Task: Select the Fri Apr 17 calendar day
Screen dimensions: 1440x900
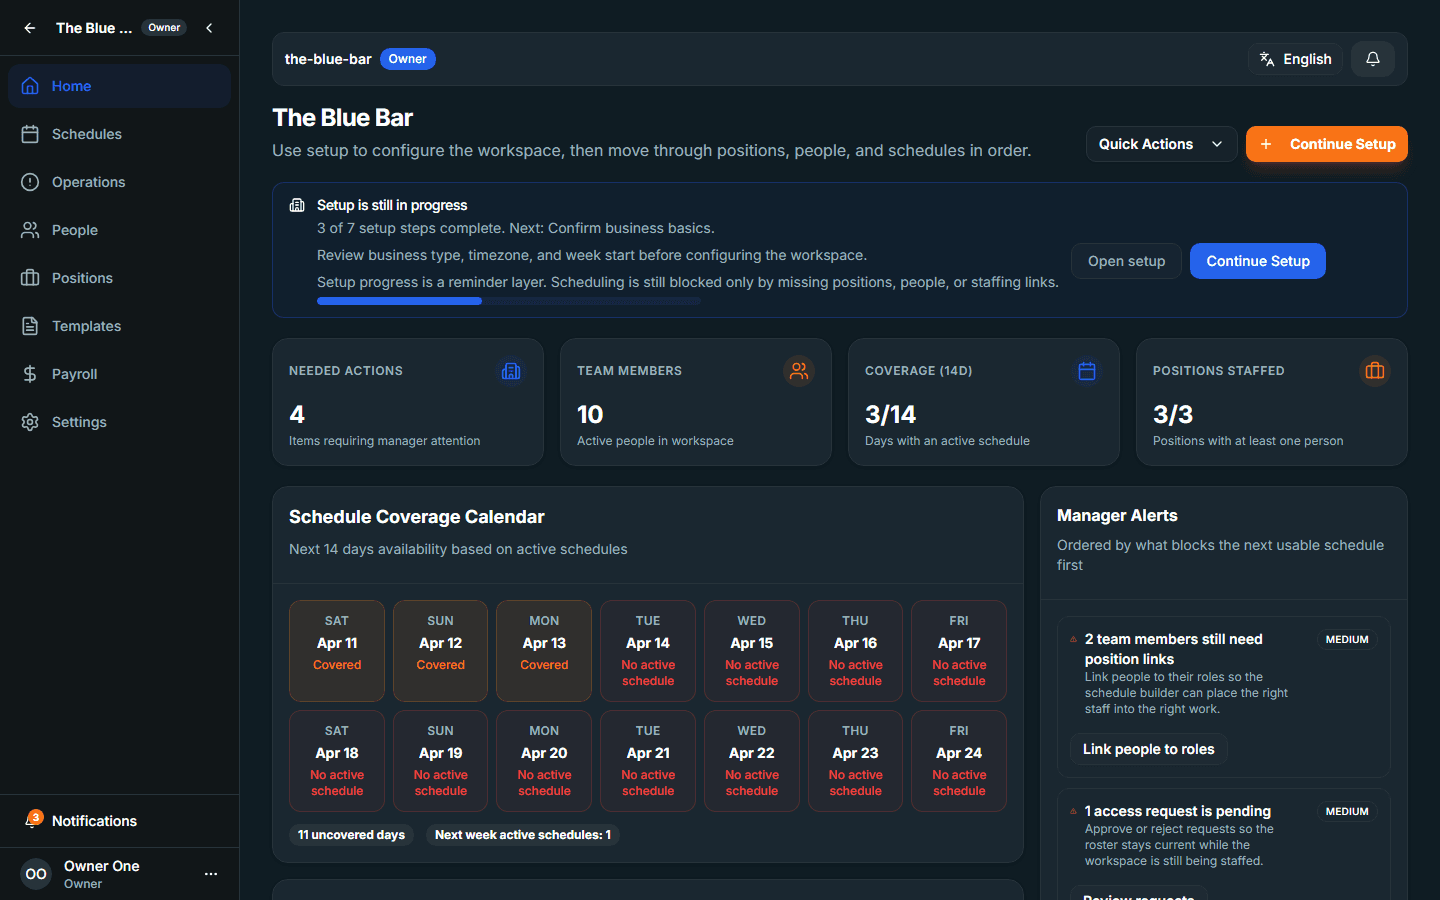Action: [x=959, y=651]
